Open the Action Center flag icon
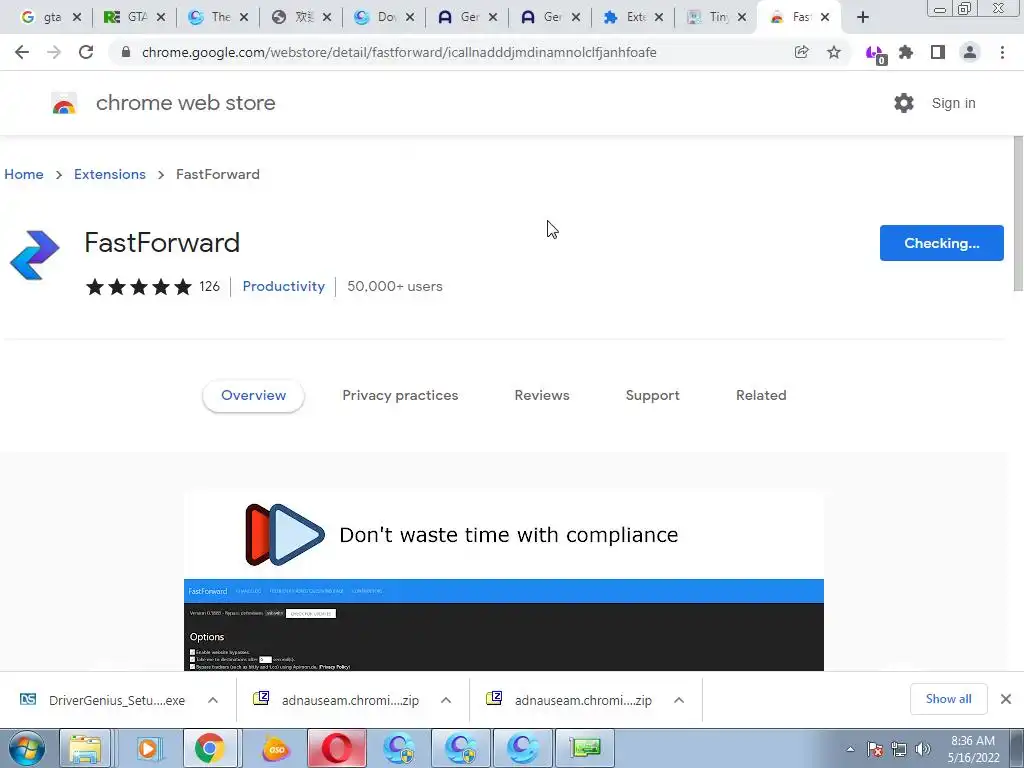The height and width of the screenshot is (768, 1024). point(875,749)
